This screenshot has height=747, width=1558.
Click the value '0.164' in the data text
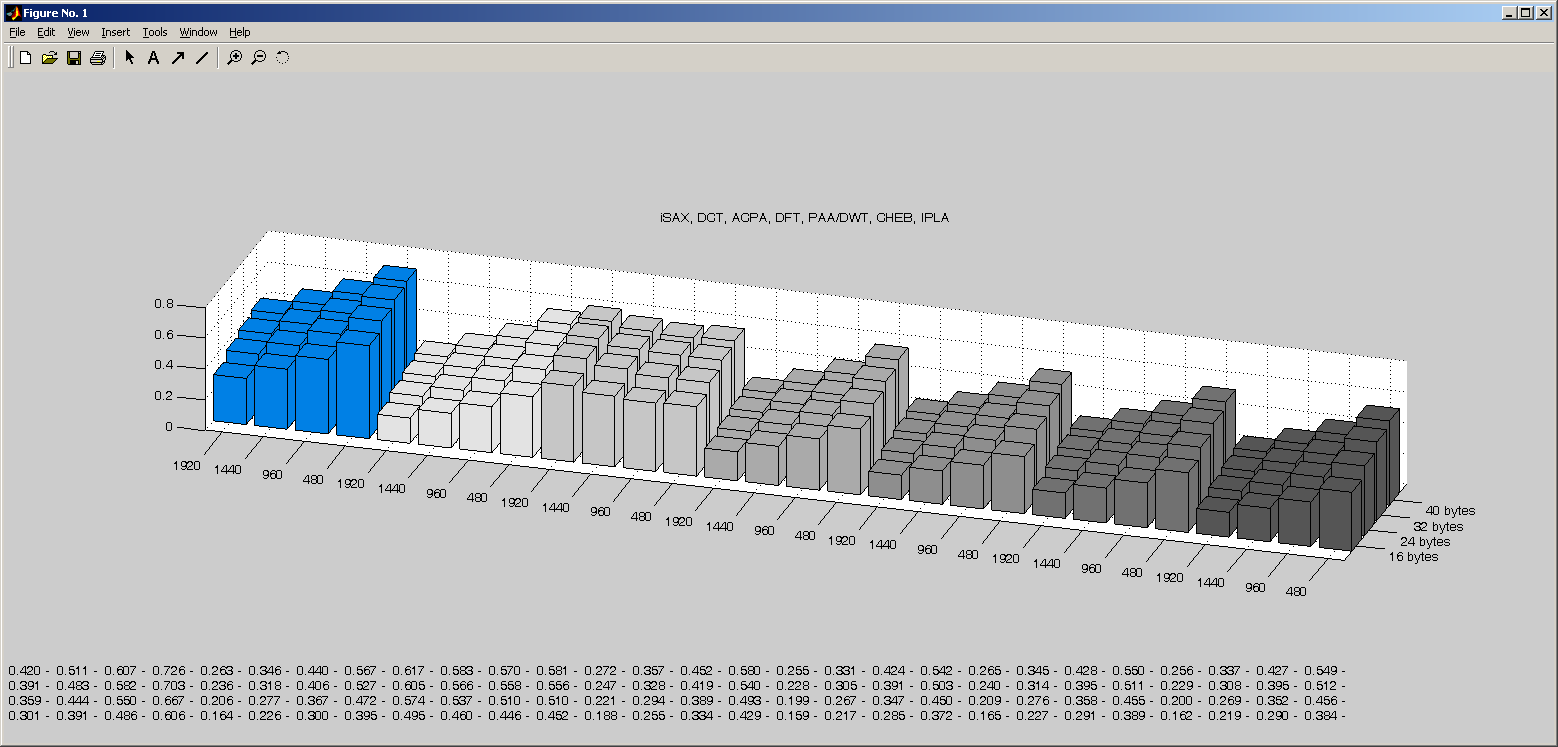216,715
